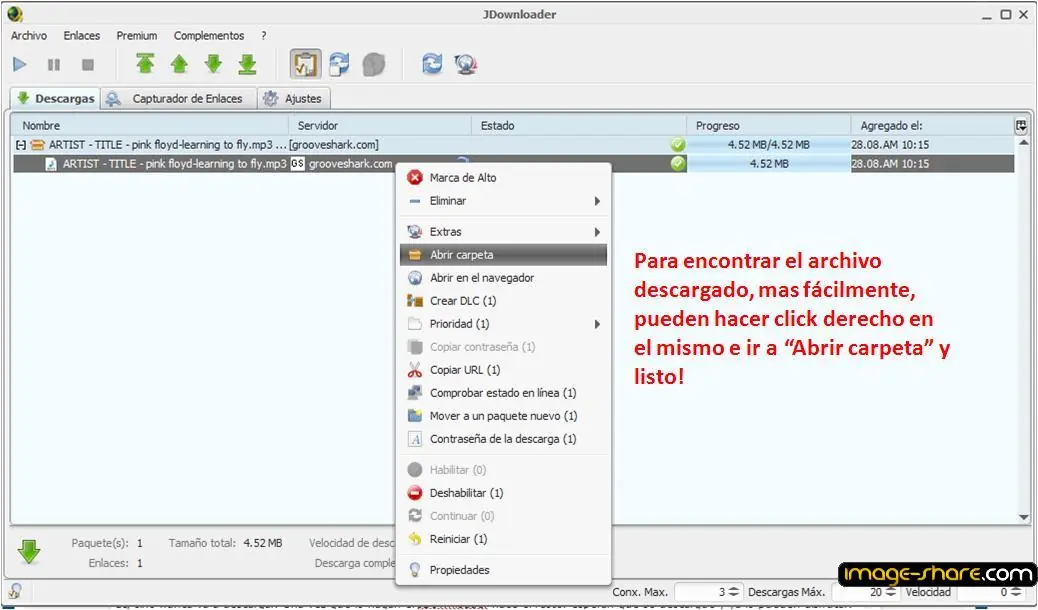Choose Deshabilitar (1)
This screenshot has height=610, width=1038.
click(x=503, y=493)
